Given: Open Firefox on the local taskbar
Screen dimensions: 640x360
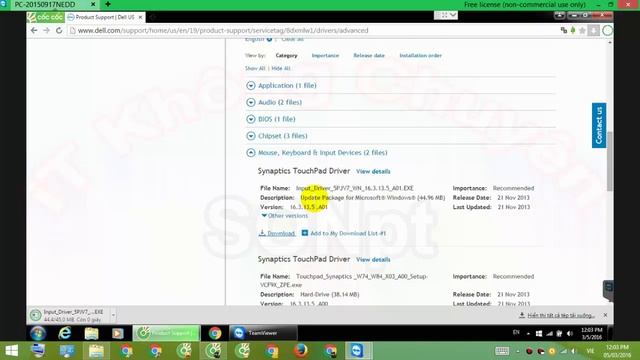Looking at the screenshot, I should click(x=301, y=351).
